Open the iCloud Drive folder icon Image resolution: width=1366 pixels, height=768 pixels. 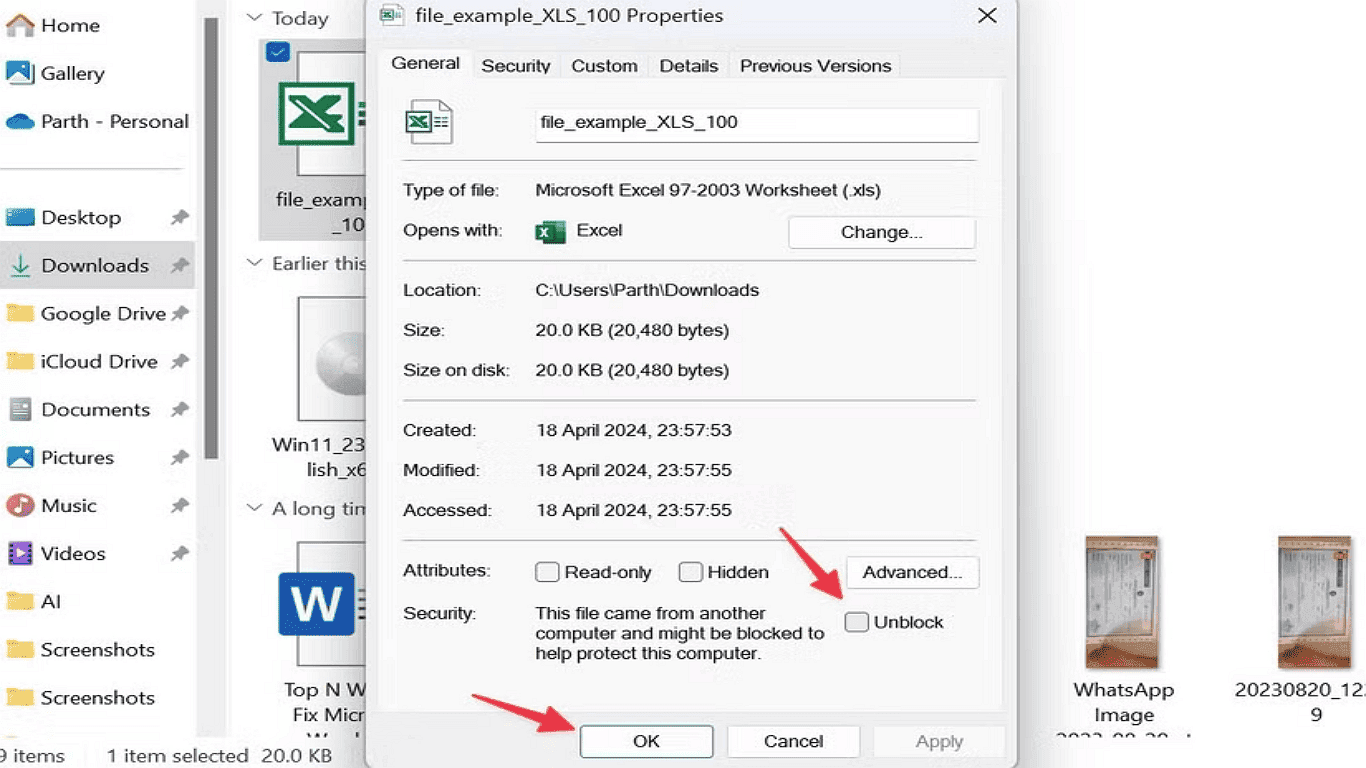pyautogui.click(x=20, y=361)
